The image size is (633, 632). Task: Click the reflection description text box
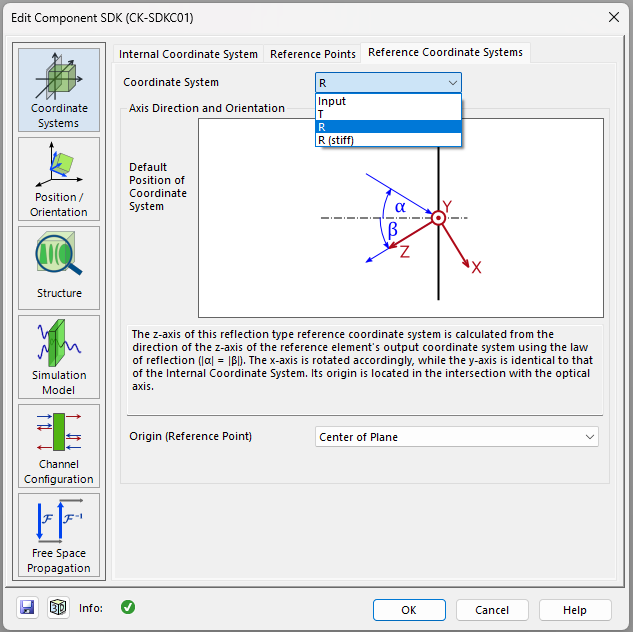(365, 370)
